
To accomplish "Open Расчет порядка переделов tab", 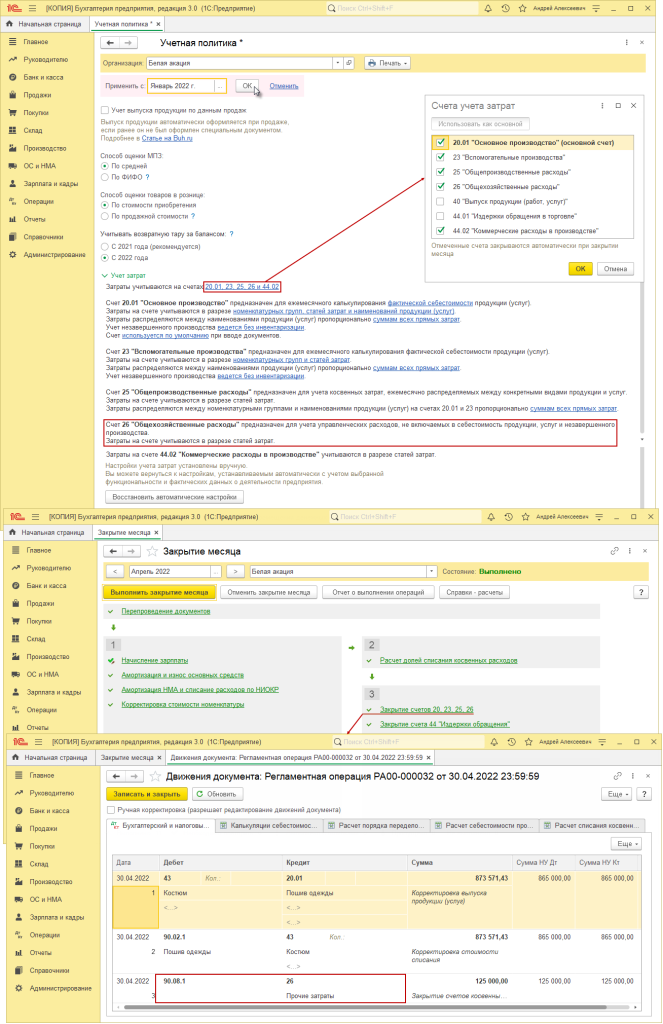I will (x=377, y=825).
